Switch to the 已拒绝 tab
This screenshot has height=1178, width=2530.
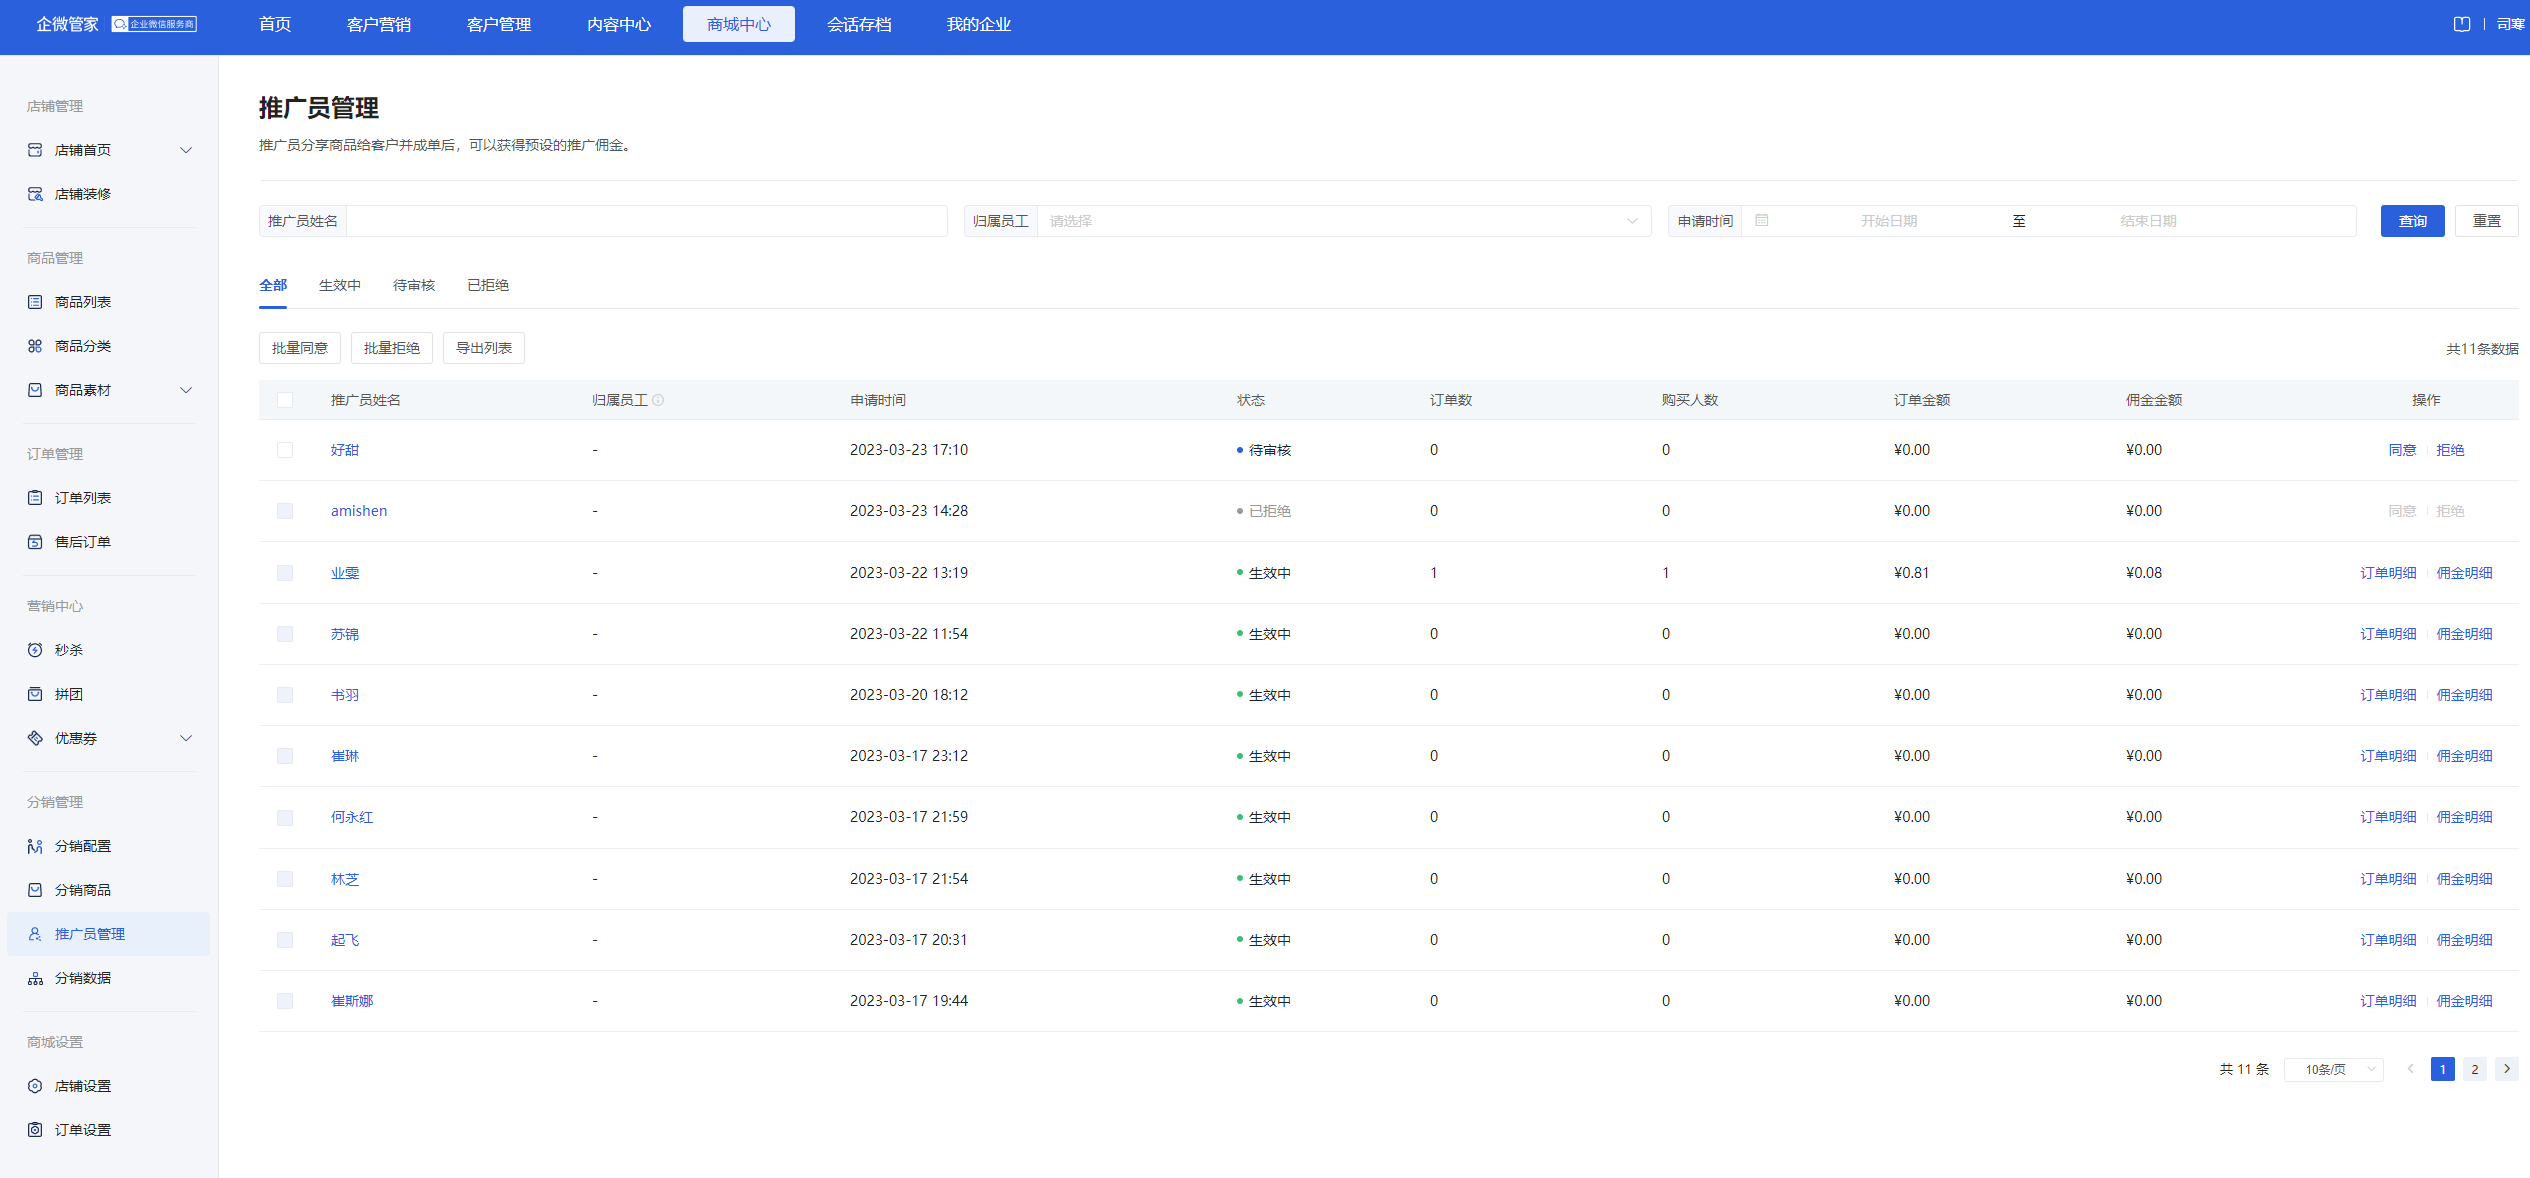pos(488,285)
